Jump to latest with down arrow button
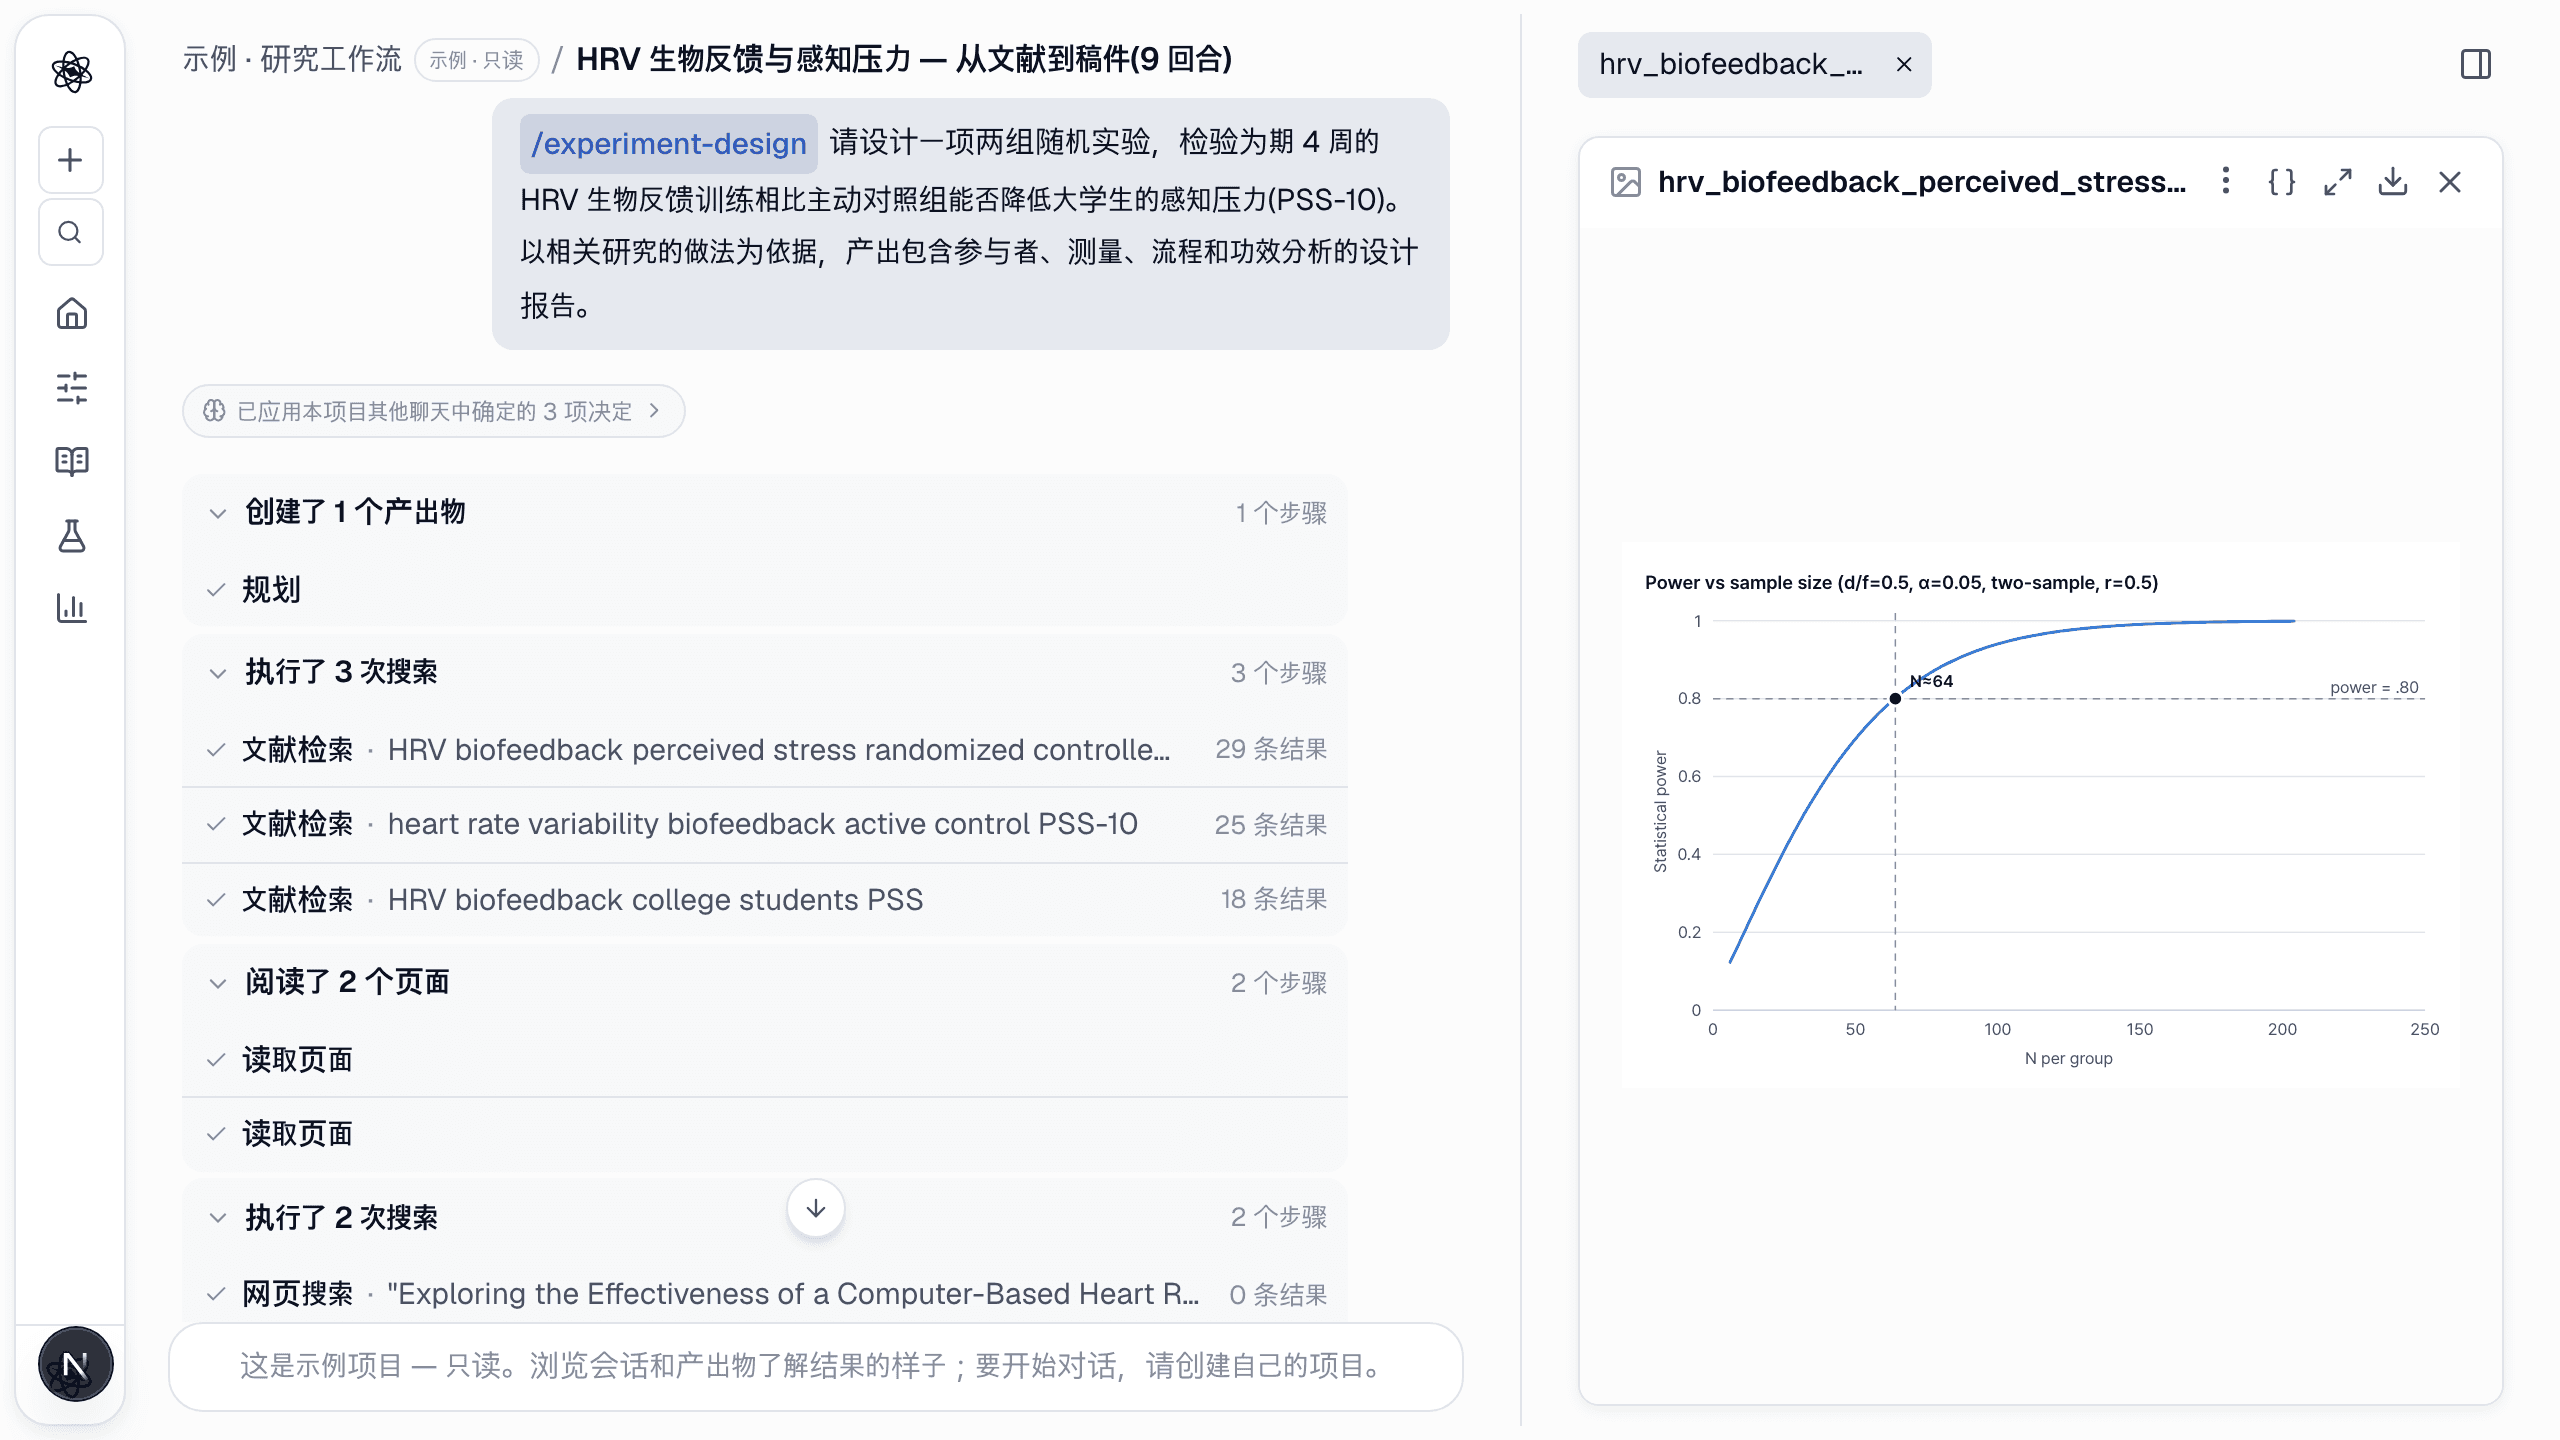The height and width of the screenshot is (1440, 2560). coord(816,1208)
